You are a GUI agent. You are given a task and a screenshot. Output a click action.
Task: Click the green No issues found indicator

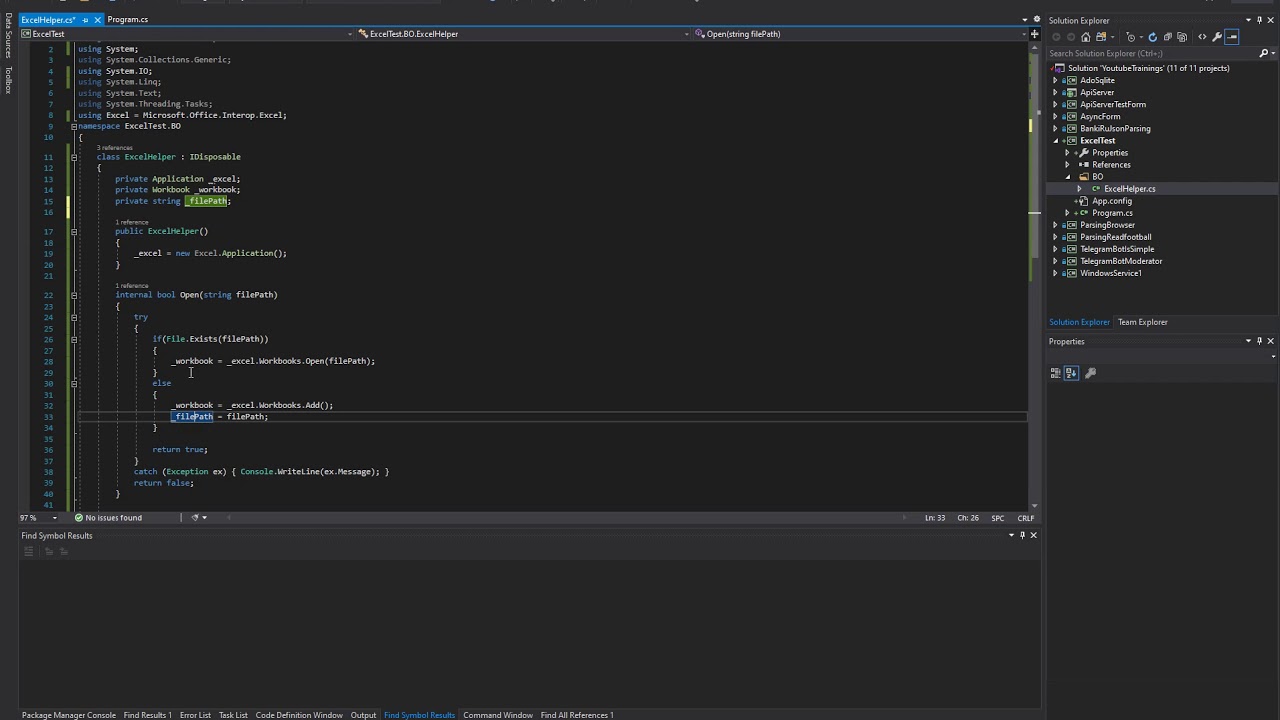coord(107,518)
